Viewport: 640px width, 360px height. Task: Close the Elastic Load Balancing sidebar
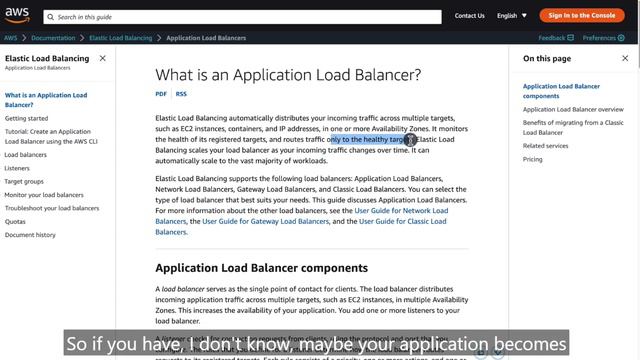[x=102, y=58]
